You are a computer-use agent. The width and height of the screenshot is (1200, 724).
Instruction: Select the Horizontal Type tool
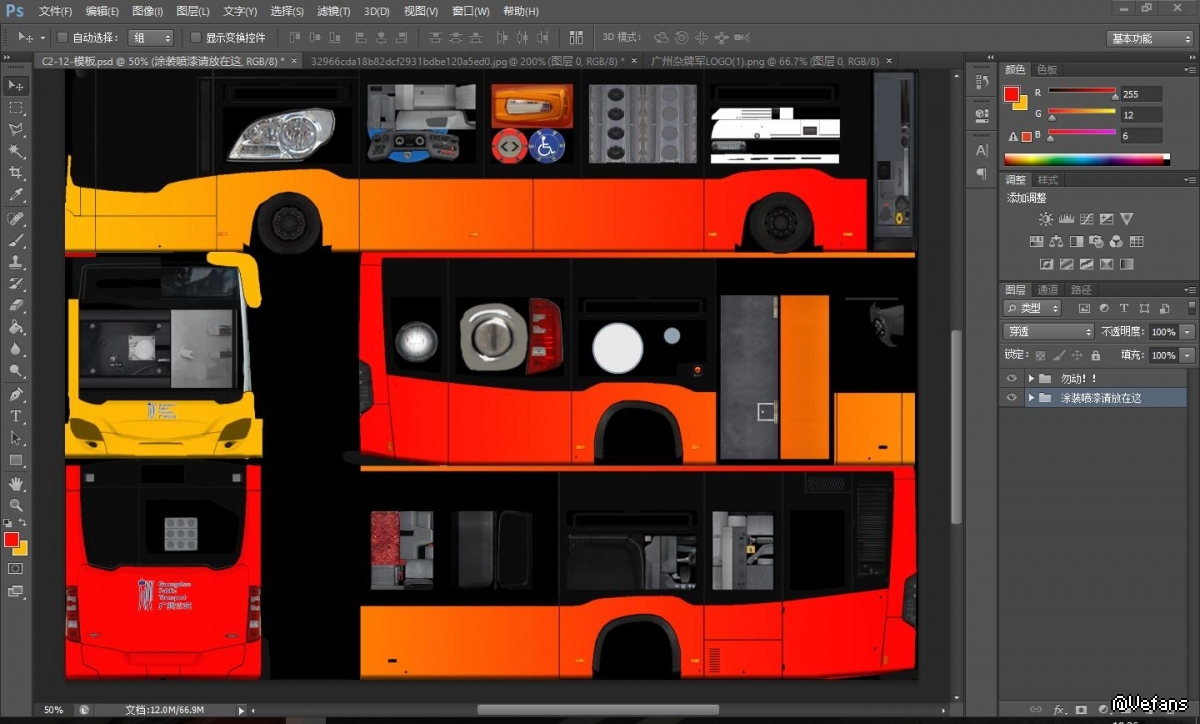pyautogui.click(x=16, y=415)
